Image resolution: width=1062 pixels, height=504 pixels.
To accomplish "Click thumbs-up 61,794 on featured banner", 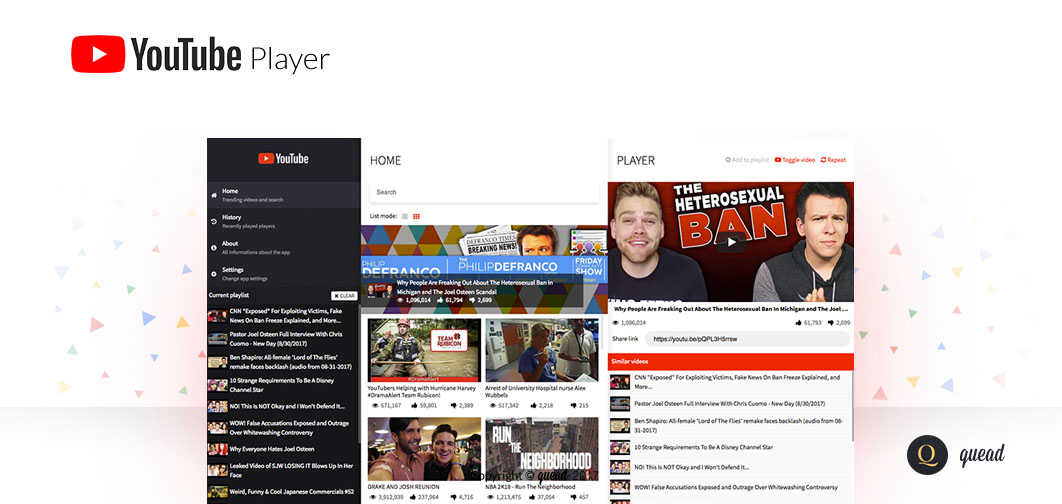I will coord(441,299).
